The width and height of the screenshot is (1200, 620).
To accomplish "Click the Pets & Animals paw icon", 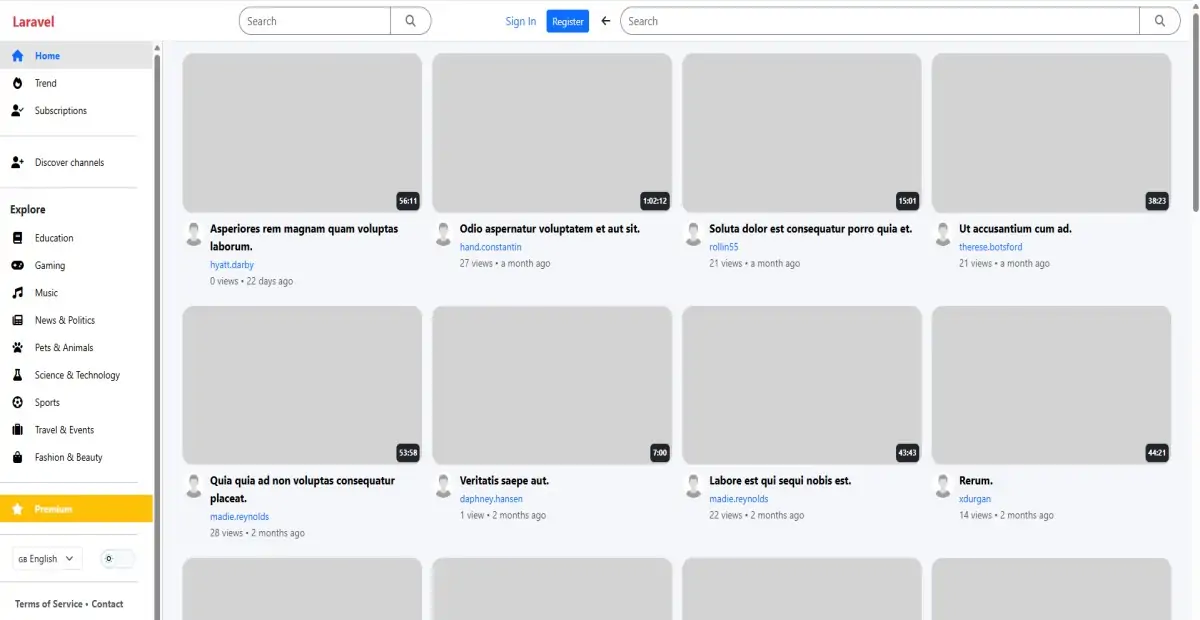I will [17, 348].
